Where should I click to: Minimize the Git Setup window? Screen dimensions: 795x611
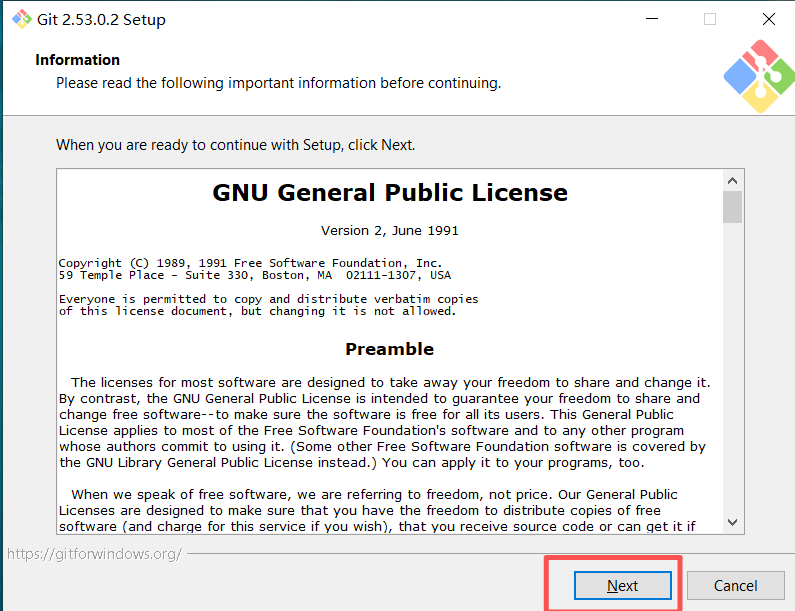[x=651, y=19]
